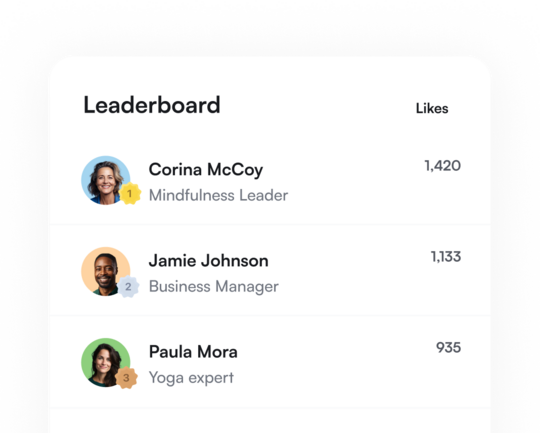Image resolution: width=540 pixels, height=433 pixels.
Task: Click the 1,133 likes count
Action: [x=446, y=257]
